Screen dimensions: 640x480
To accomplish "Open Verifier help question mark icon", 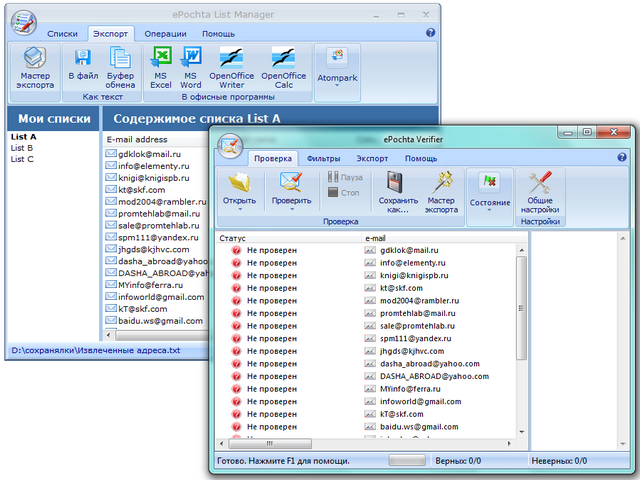I will (x=622, y=157).
